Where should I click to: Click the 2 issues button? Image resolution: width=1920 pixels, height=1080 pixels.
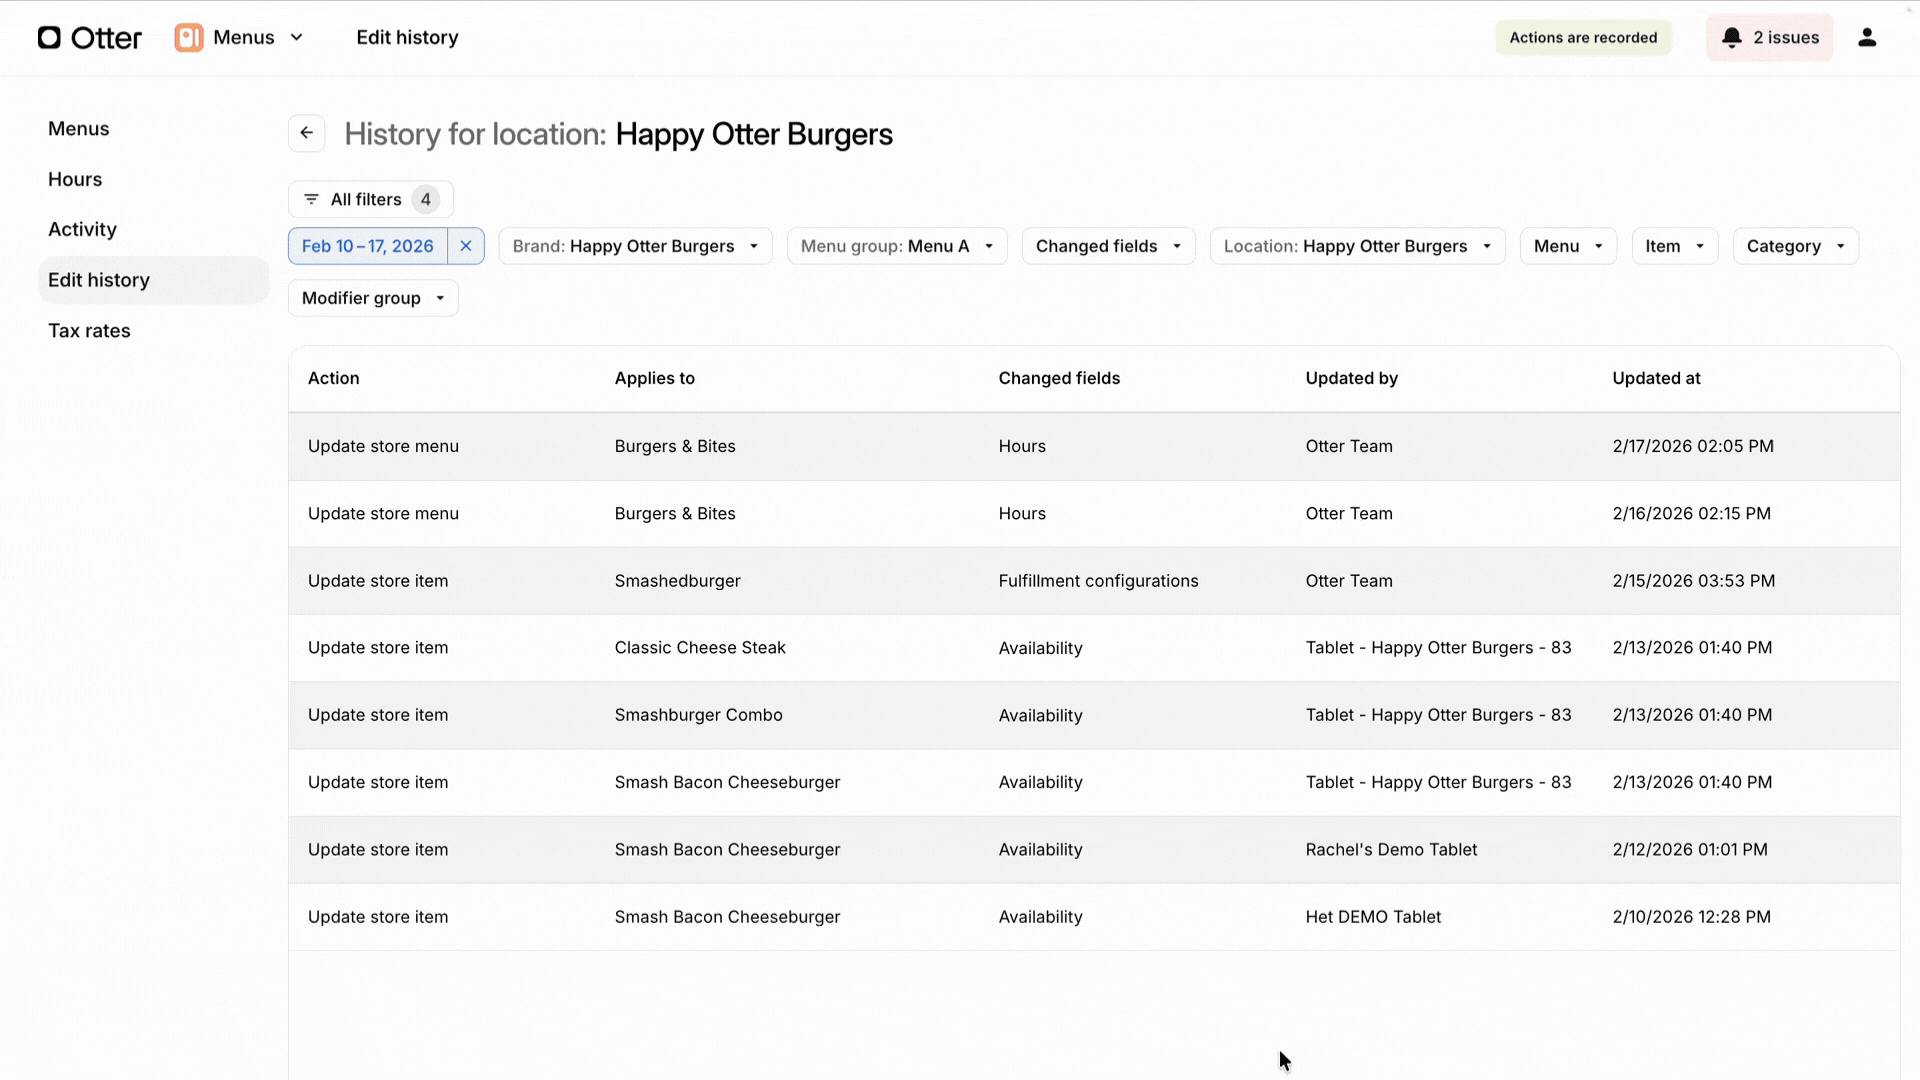pyautogui.click(x=1769, y=37)
